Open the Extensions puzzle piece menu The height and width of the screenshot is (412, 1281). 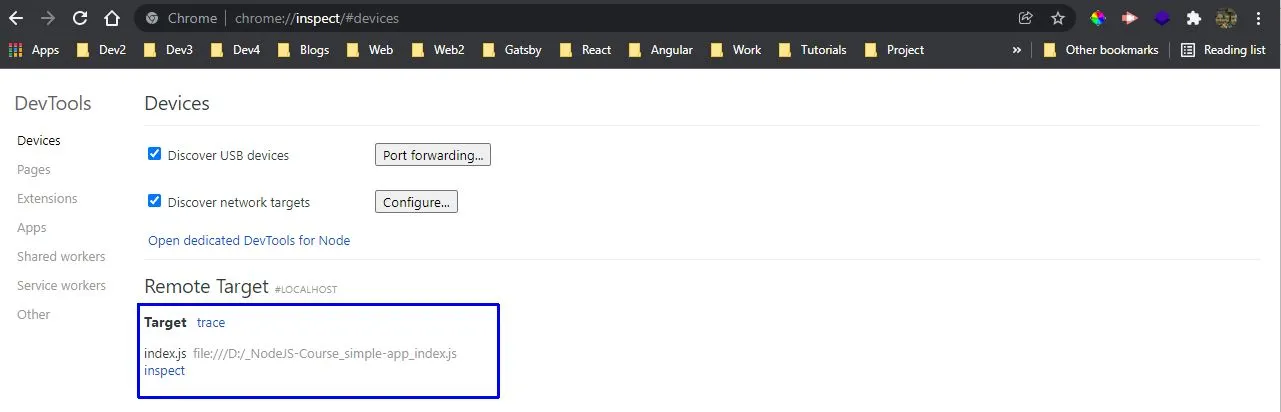(x=1193, y=18)
